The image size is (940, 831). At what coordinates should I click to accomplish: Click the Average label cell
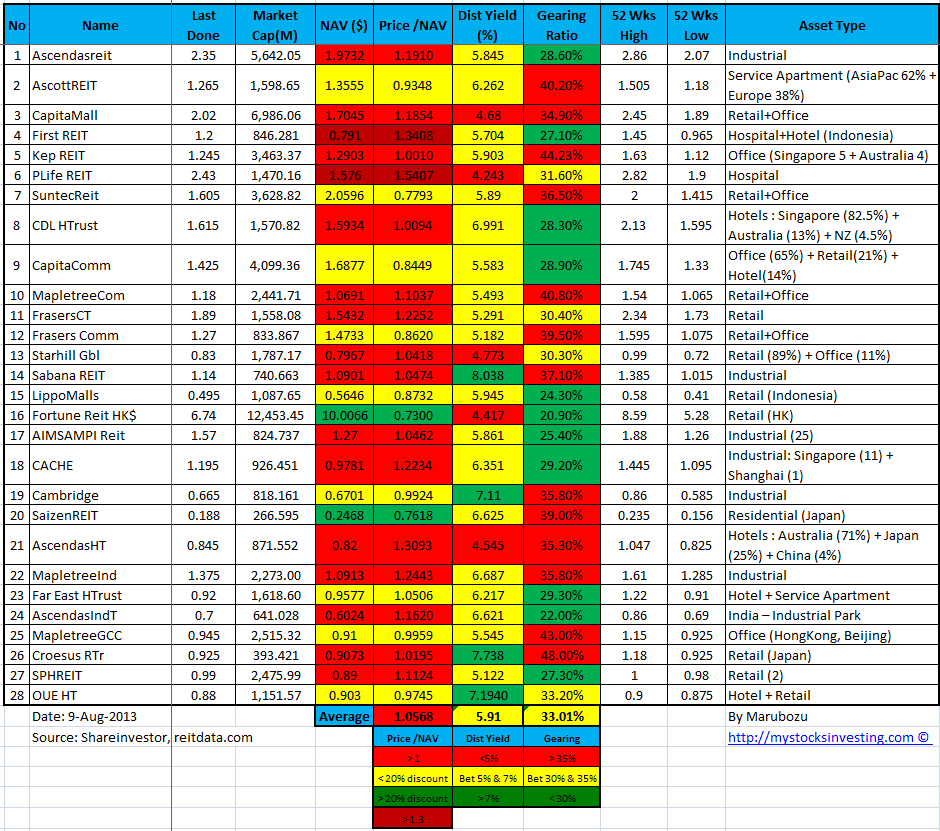click(x=344, y=716)
